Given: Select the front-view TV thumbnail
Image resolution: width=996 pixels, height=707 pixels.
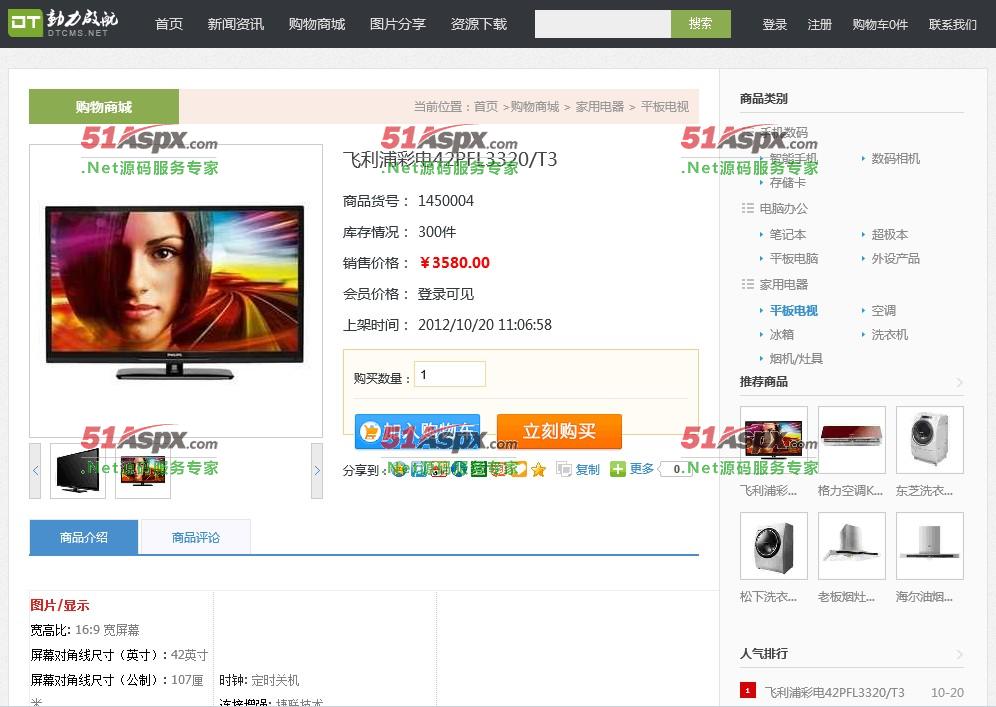Looking at the screenshot, I should coord(143,471).
